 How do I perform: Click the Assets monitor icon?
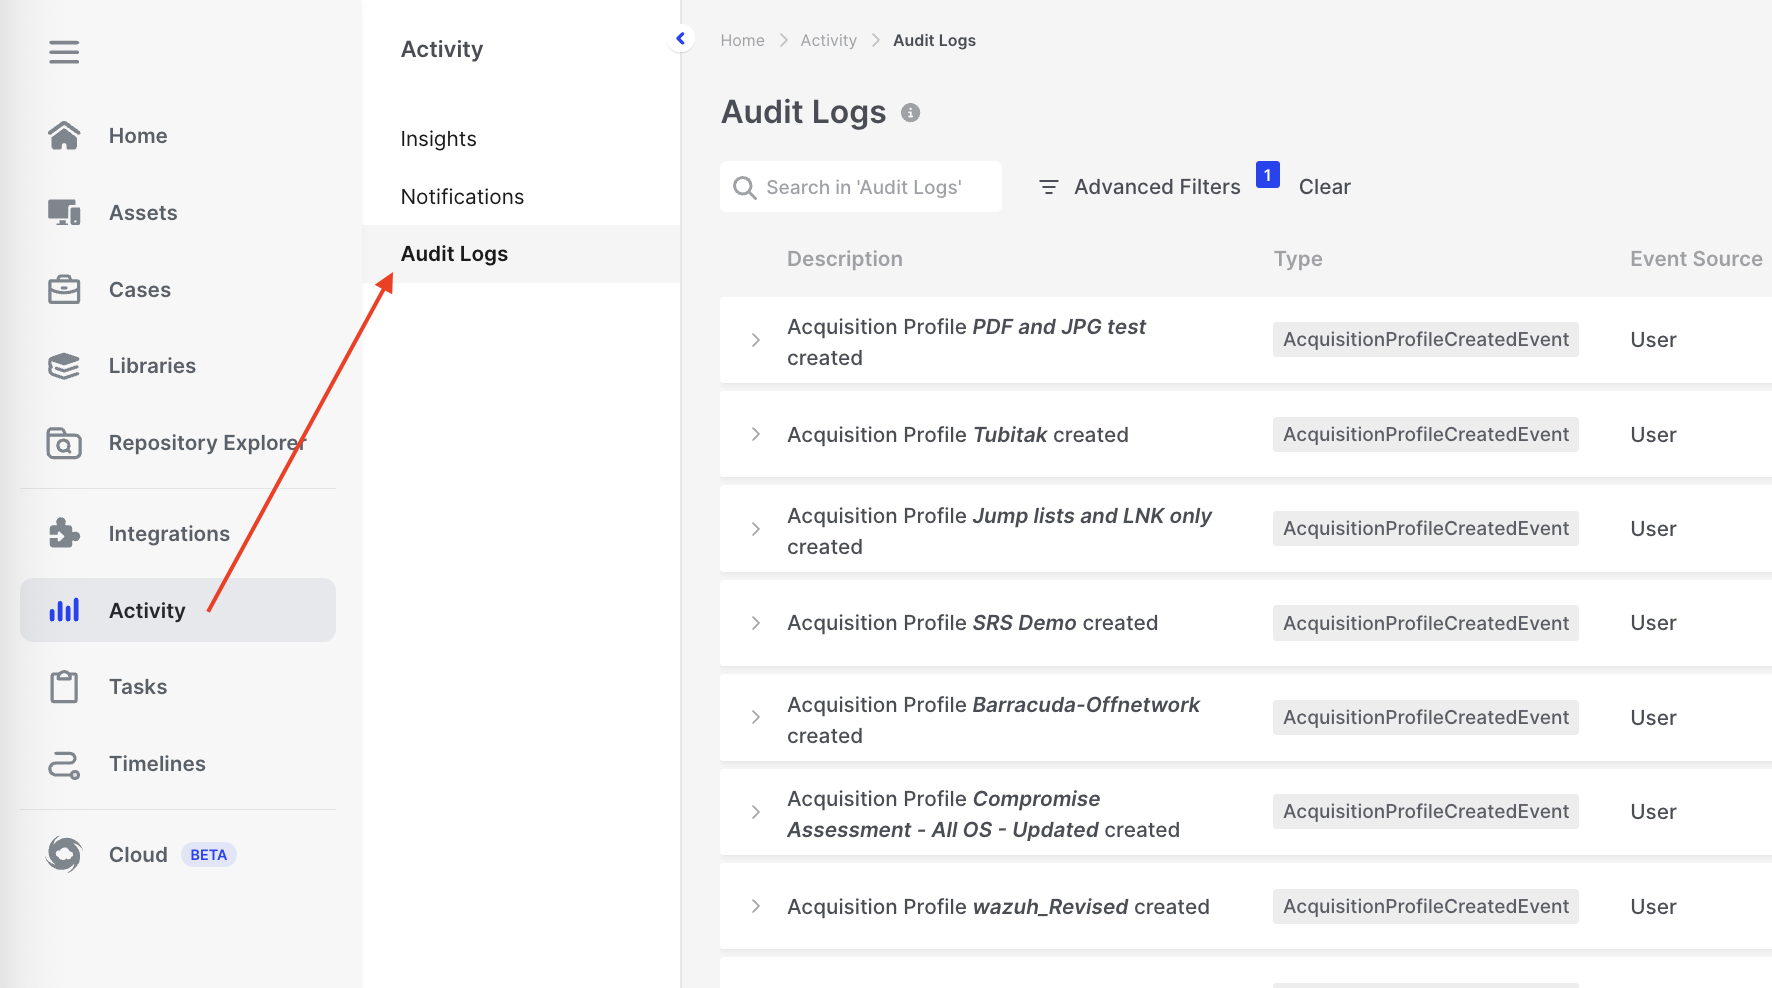64,213
